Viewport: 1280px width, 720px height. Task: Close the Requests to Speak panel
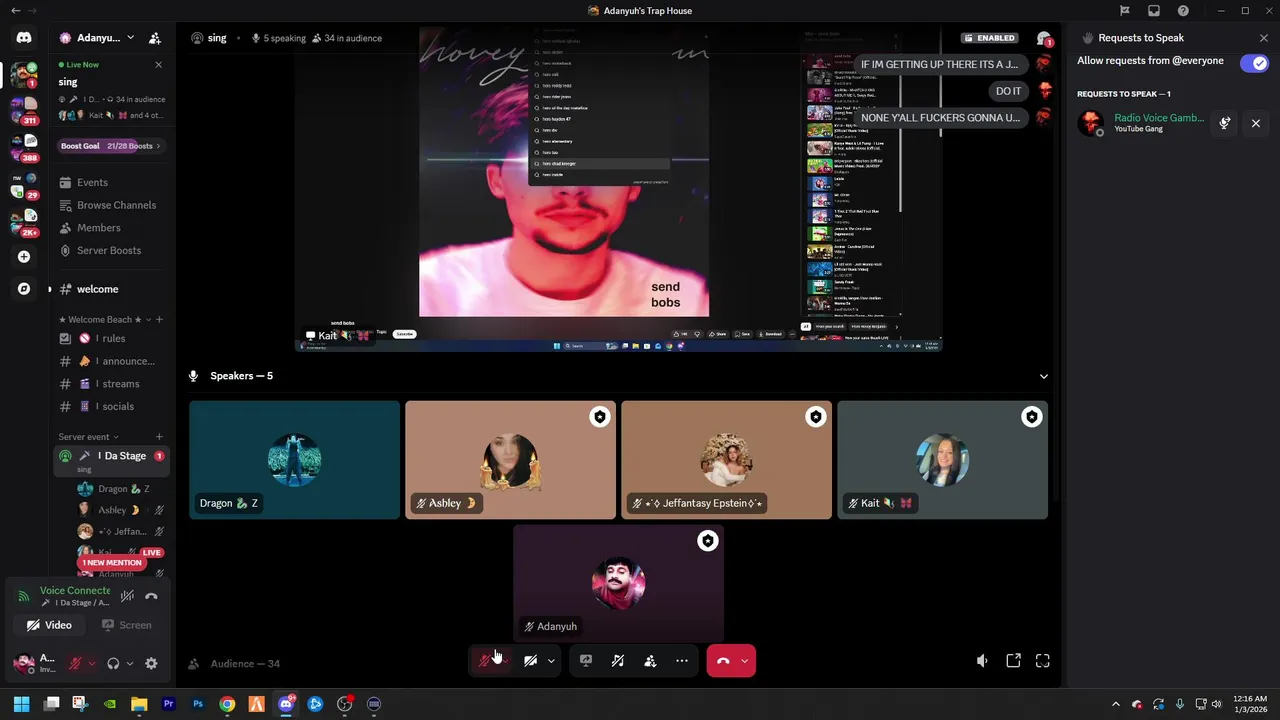(x=1264, y=38)
